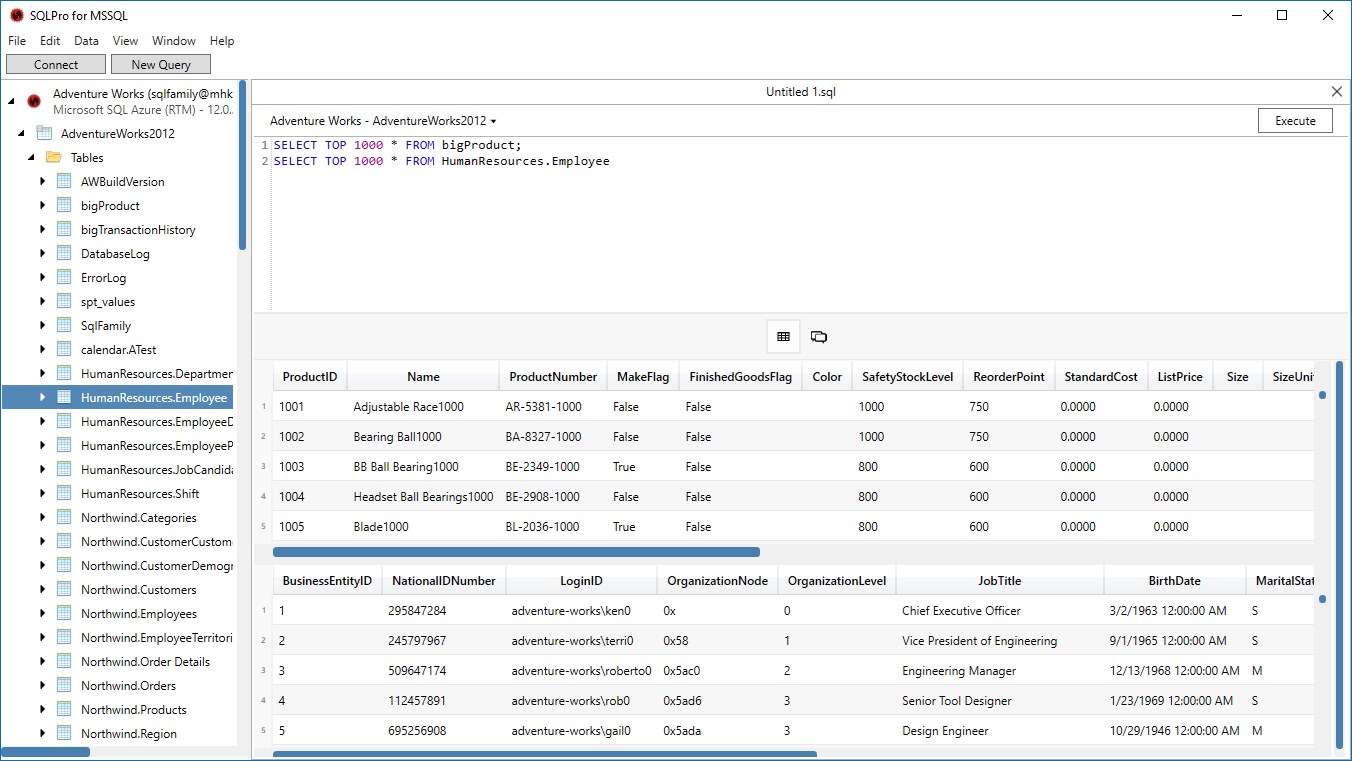Expand the Northwind.Orders table node
The height and width of the screenshot is (761, 1352).
pyautogui.click(x=42, y=685)
